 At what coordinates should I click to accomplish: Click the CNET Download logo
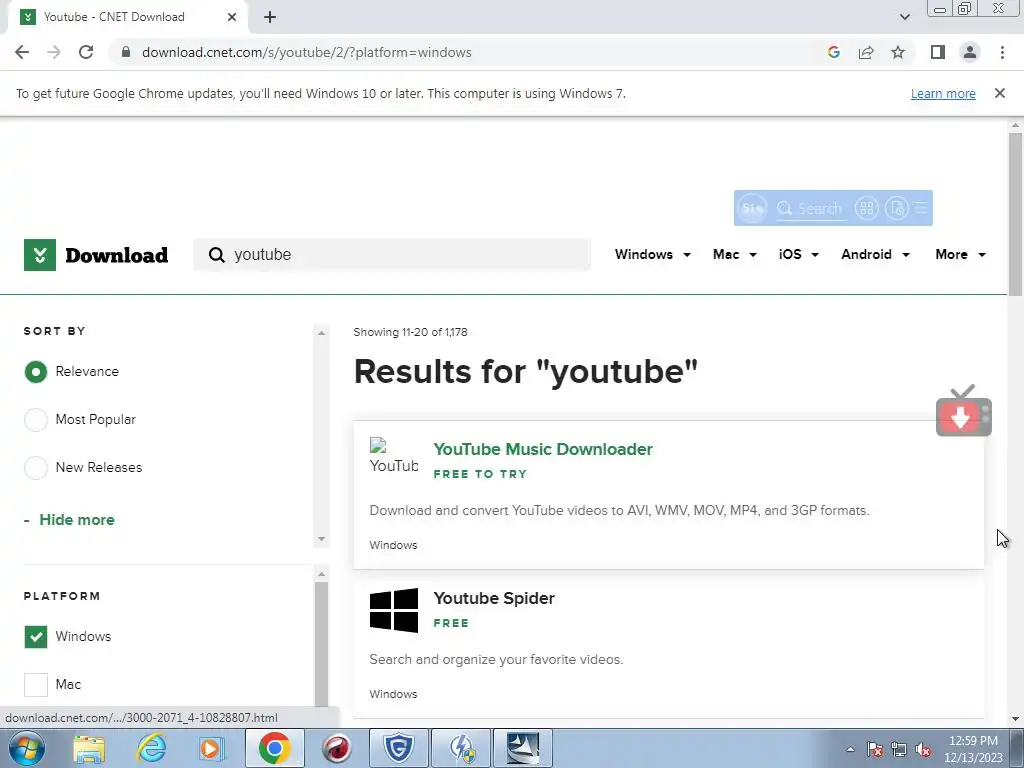click(96, 255)
